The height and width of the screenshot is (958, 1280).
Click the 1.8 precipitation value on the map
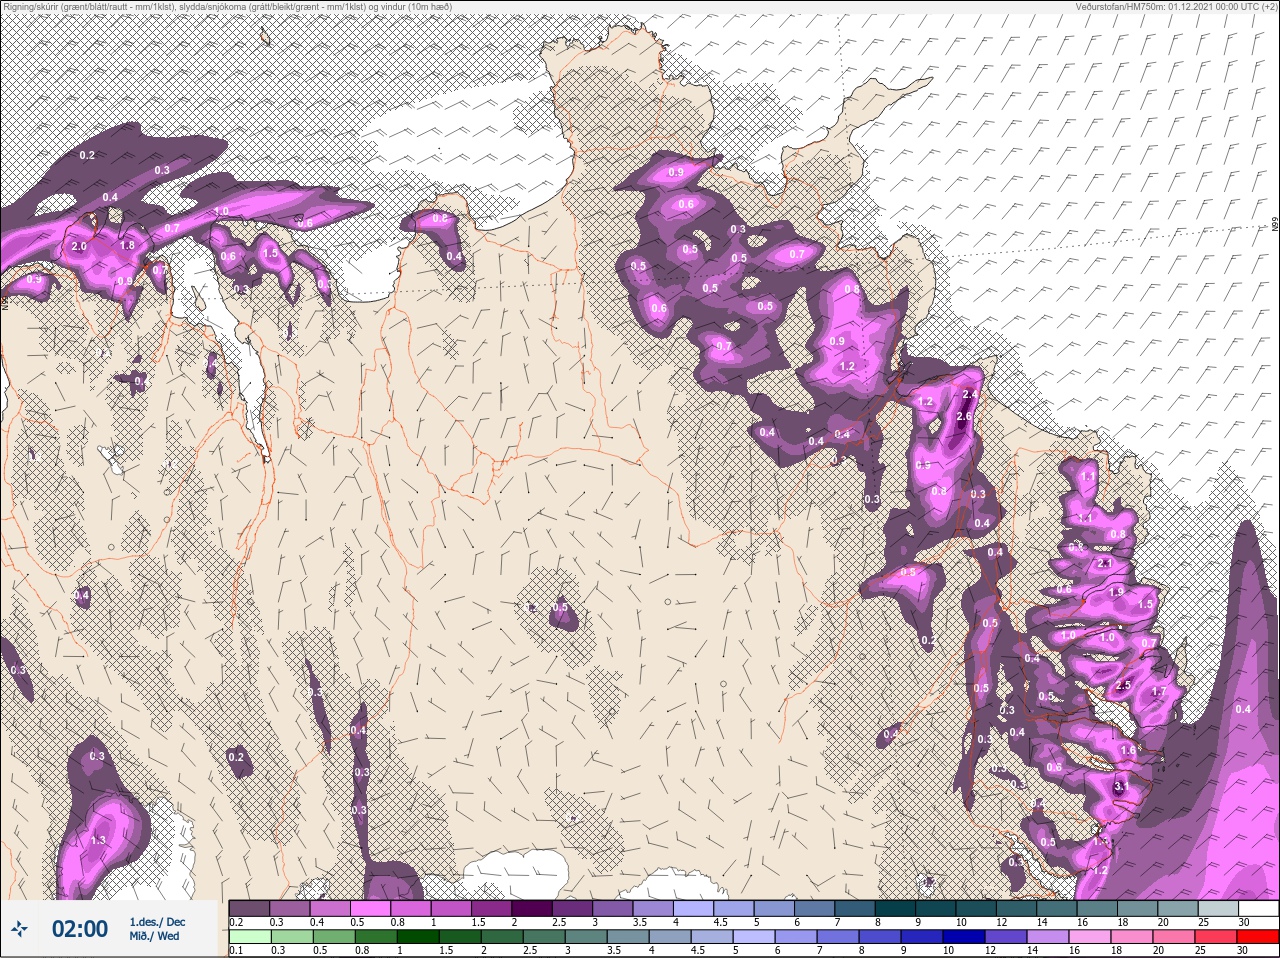click(127, 245)
